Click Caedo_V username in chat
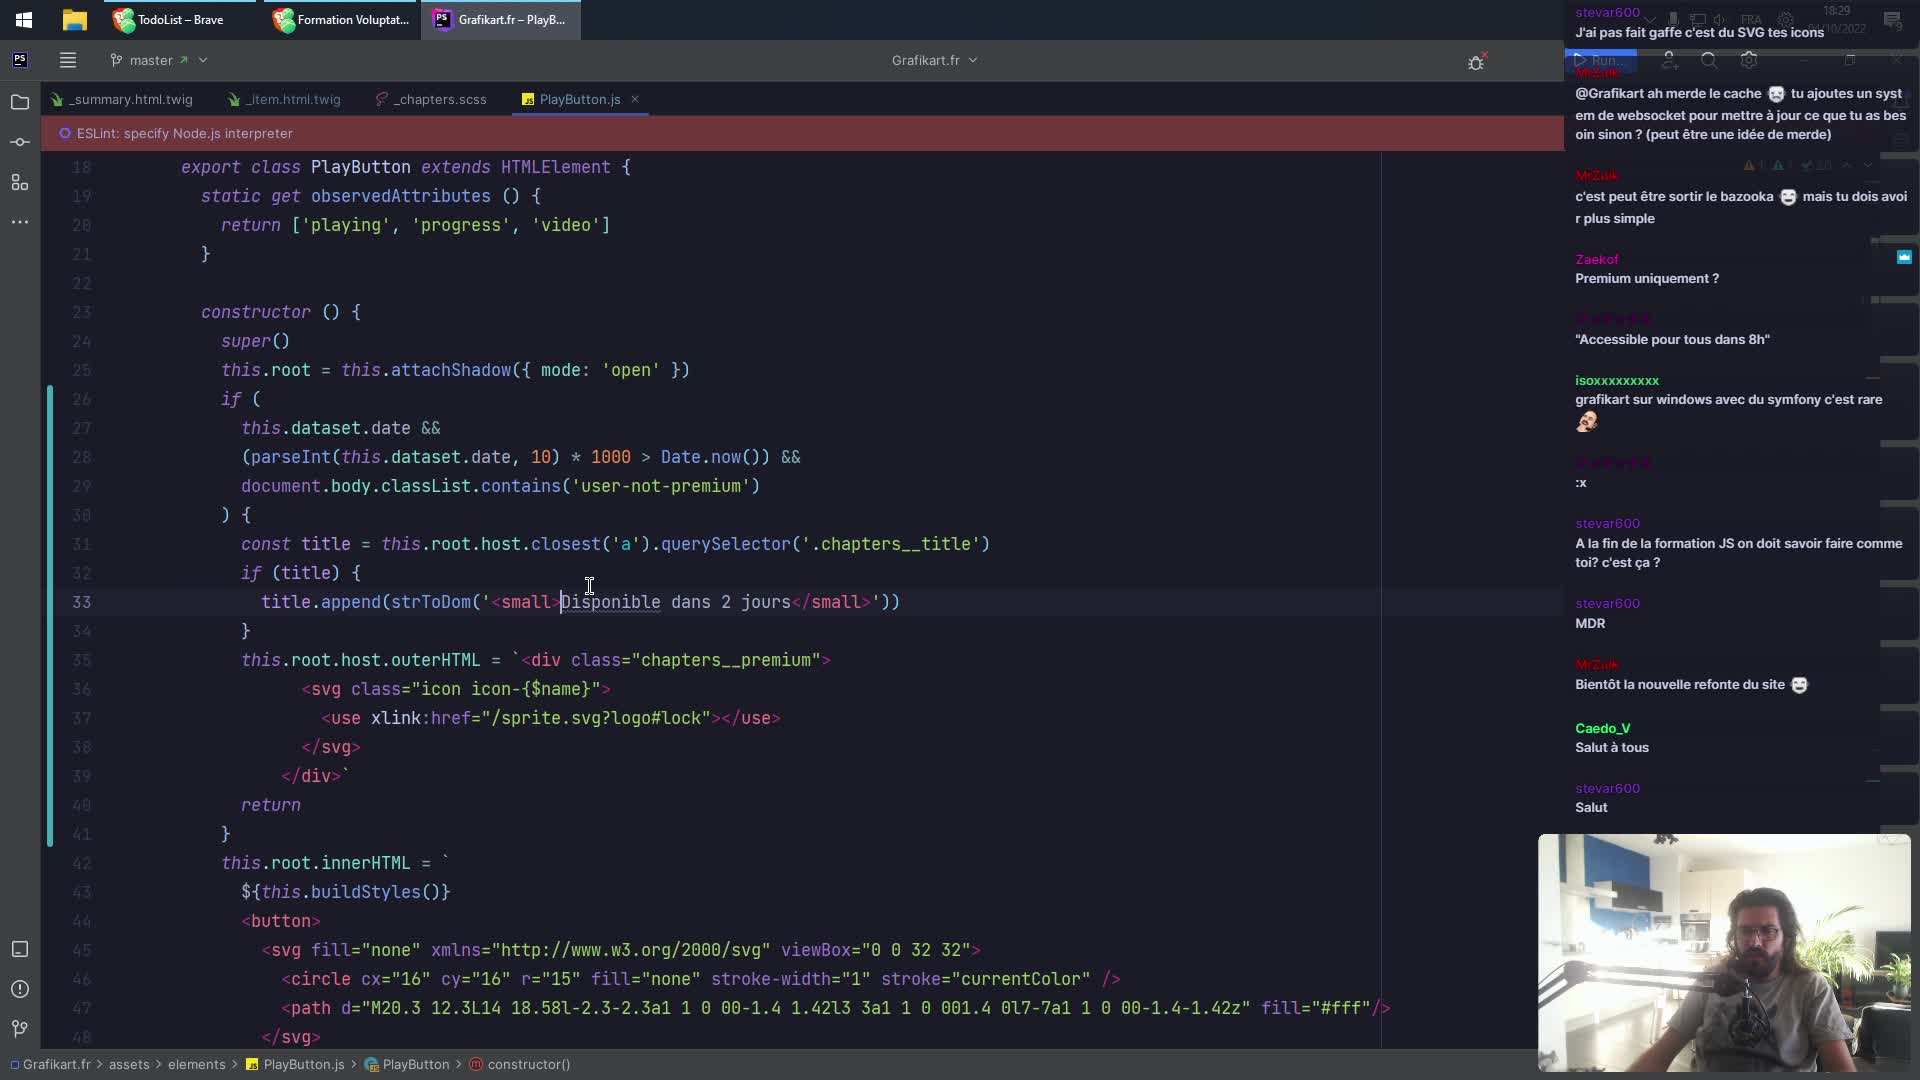This screenshot has width=1920, height=1080. pos(1603,728)
